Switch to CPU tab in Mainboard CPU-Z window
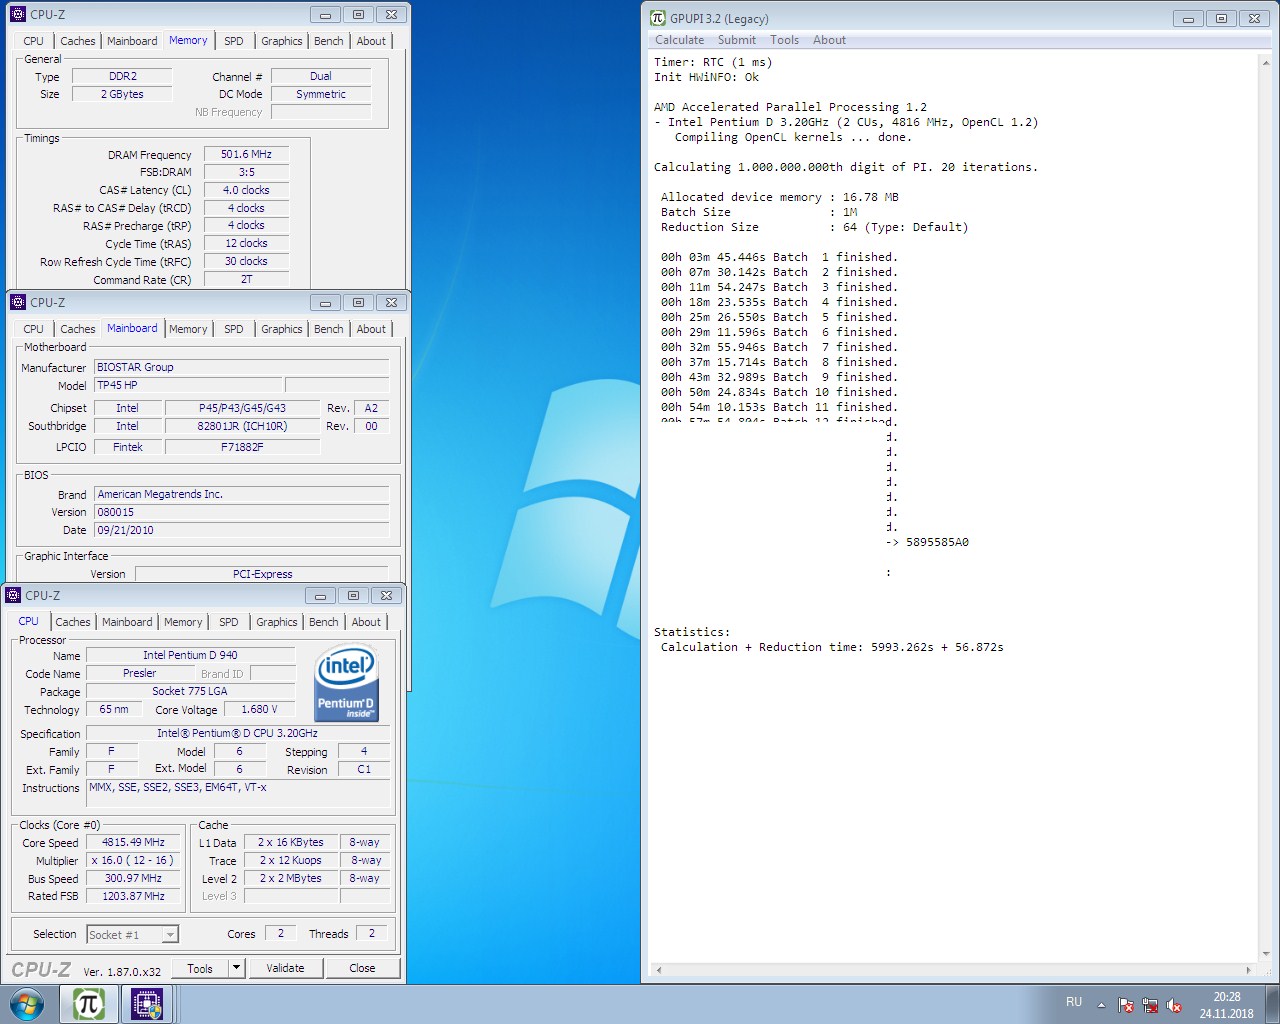The image size is (1280, 1024). 34,329
